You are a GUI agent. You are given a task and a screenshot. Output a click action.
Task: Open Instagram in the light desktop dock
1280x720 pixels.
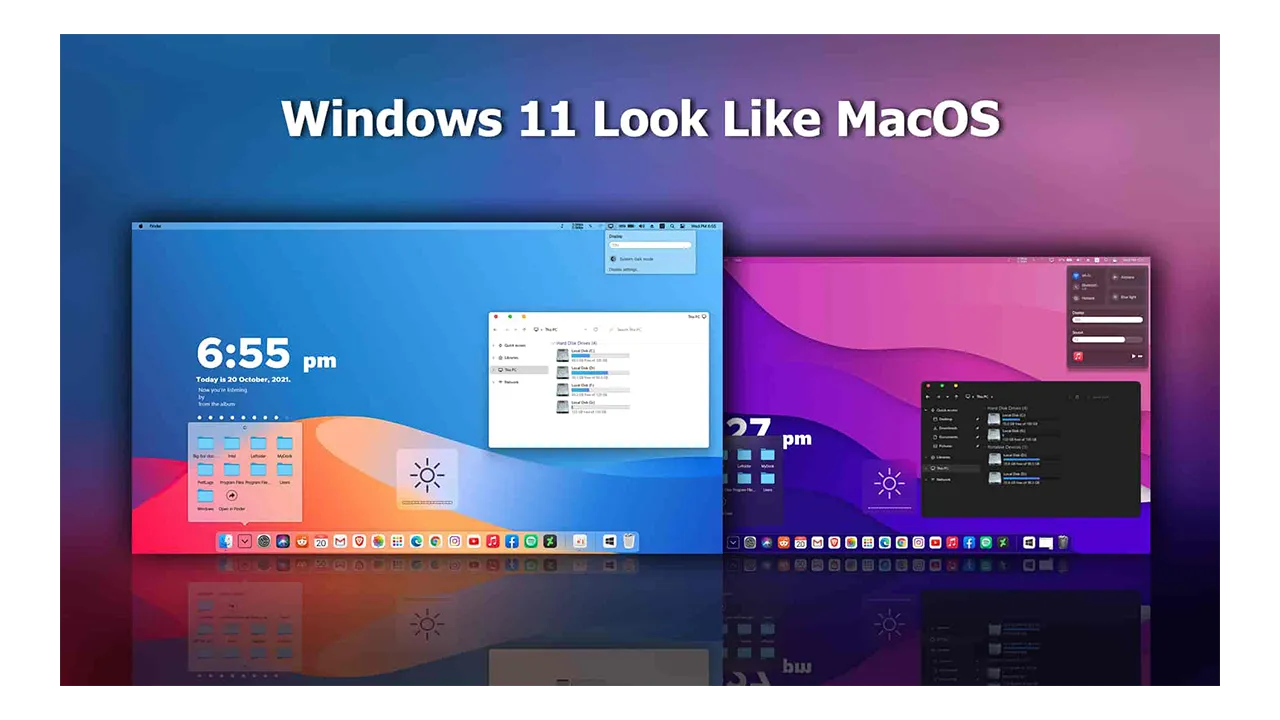[454, 541]
